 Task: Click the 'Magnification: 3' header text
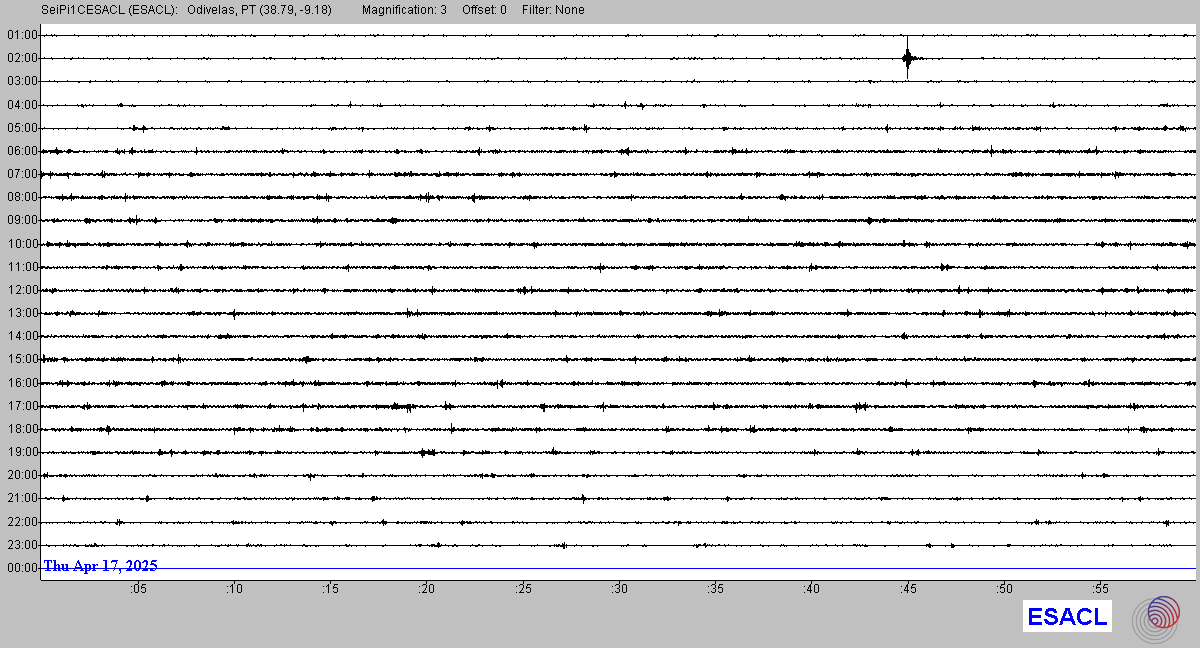point(404,10)
